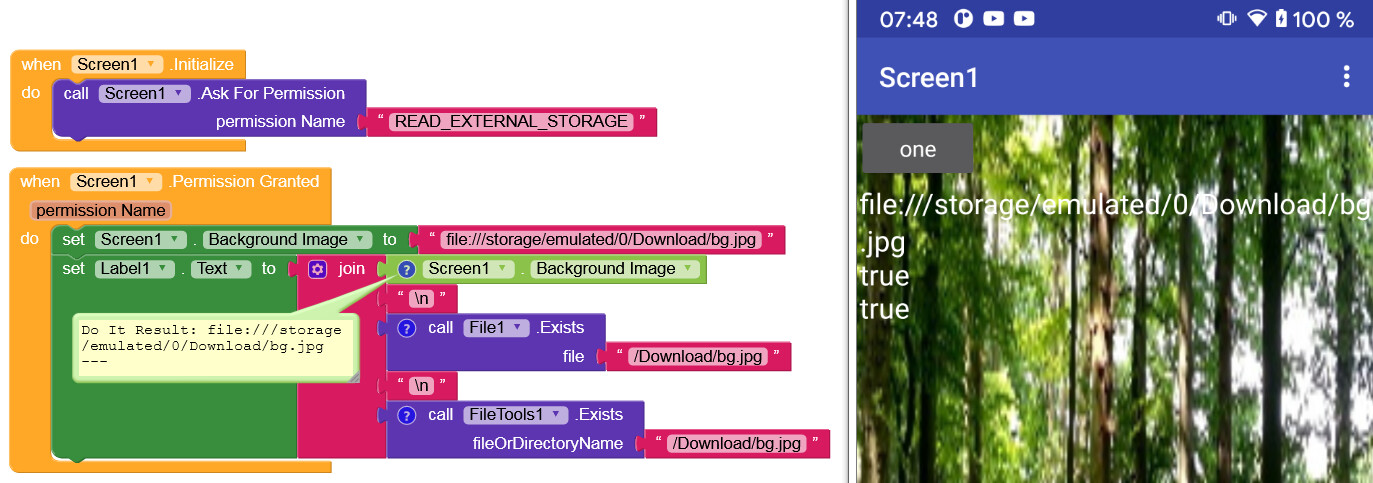Tap the Wi-Fi status icon
Viewport: 1373px width, 483px height.
point(1257,19)
